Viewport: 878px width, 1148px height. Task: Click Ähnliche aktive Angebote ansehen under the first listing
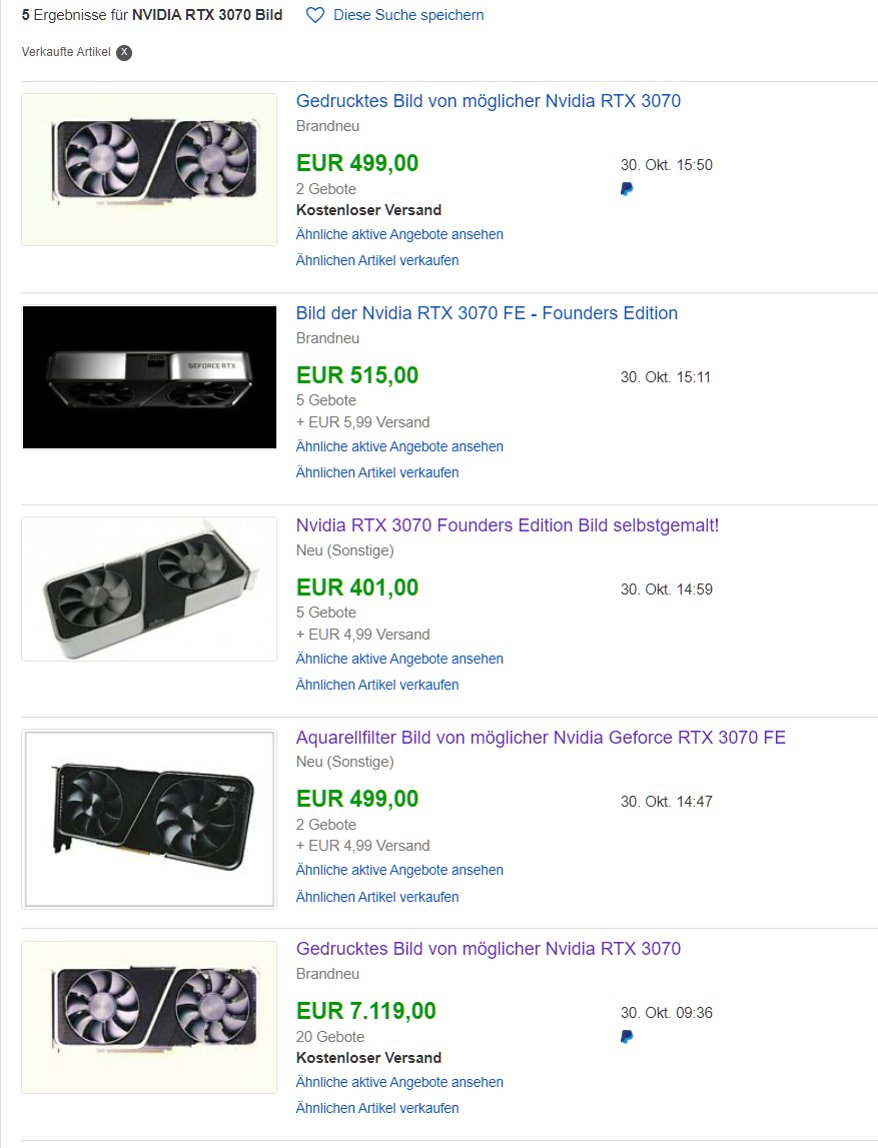point(399,234)
